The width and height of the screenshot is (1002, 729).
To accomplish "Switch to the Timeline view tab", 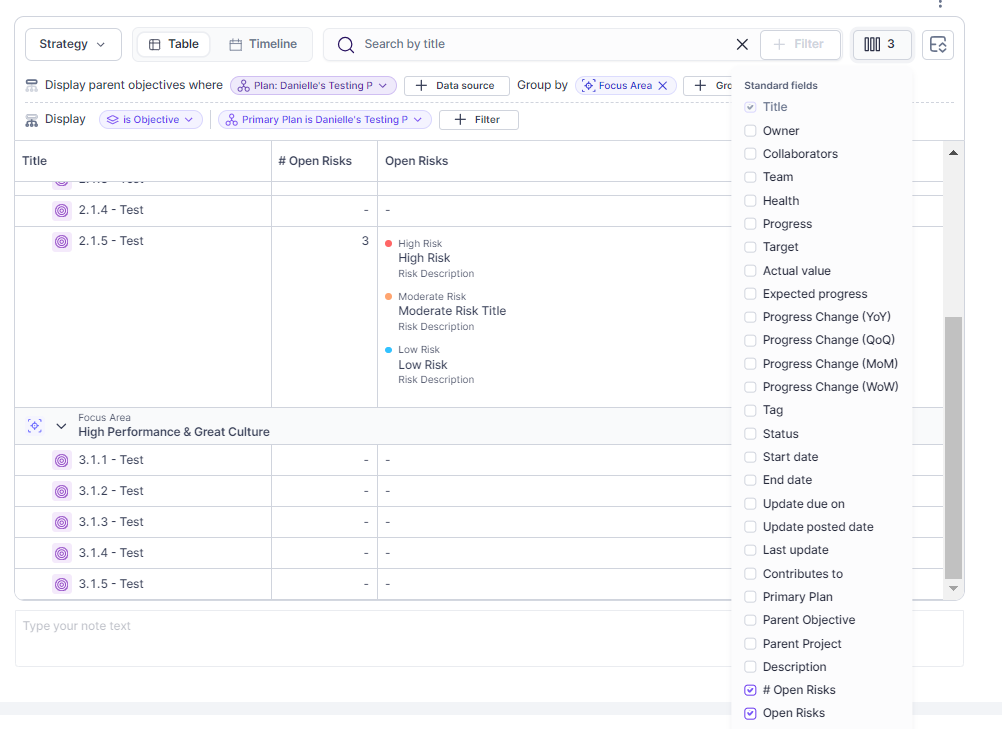I will pos(263,44).
